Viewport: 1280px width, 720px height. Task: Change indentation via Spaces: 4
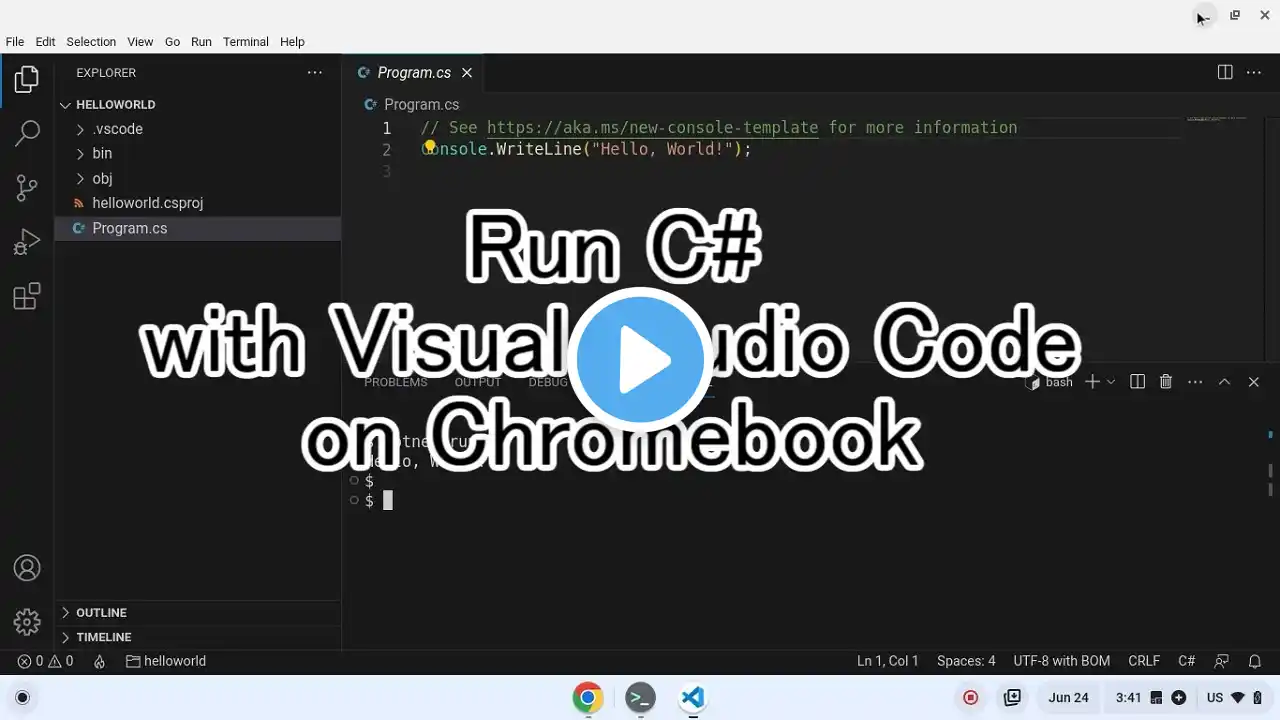coord(966,661)
